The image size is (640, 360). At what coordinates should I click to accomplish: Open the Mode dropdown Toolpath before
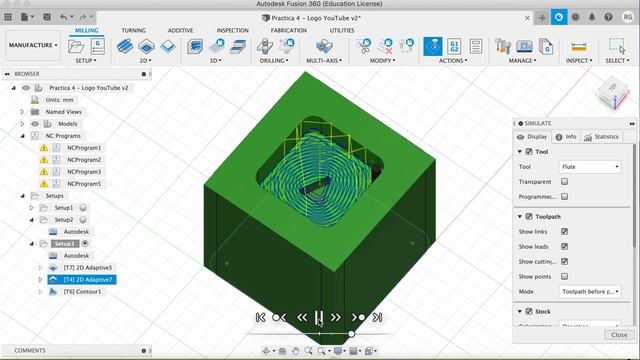(590, 291)
